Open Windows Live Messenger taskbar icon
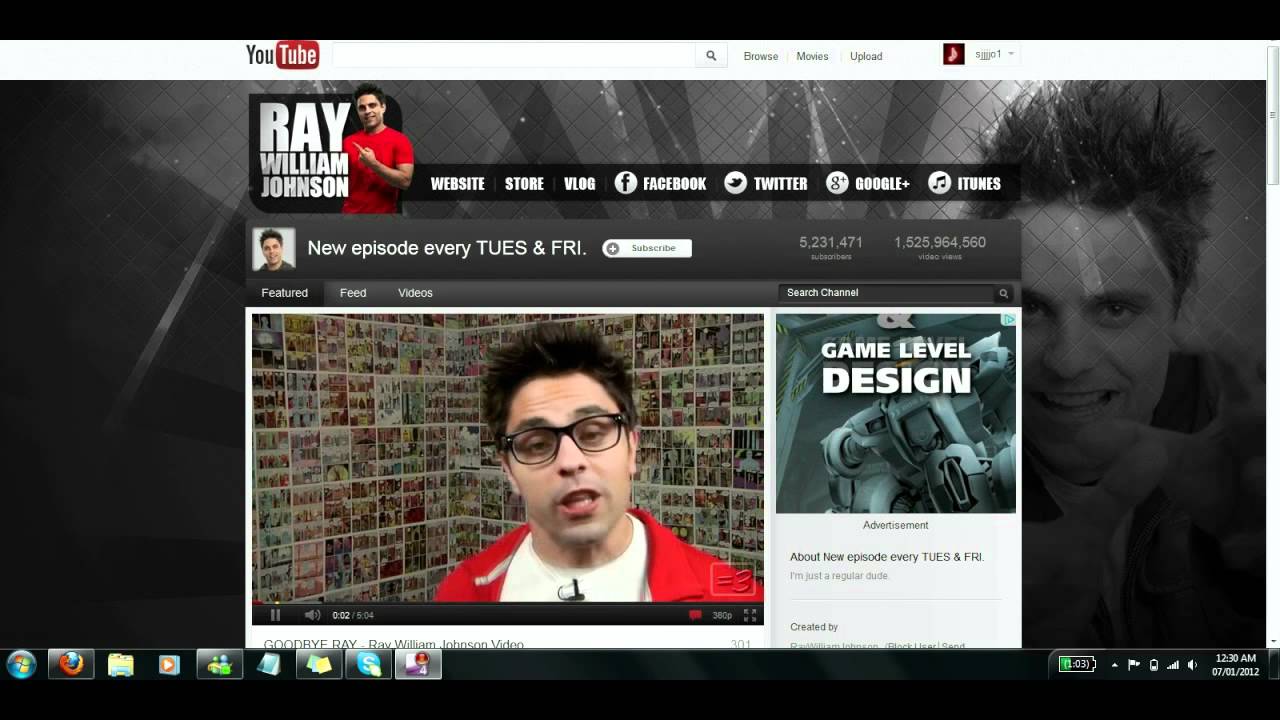1280x720 pixels. click(x=219, y=664)
